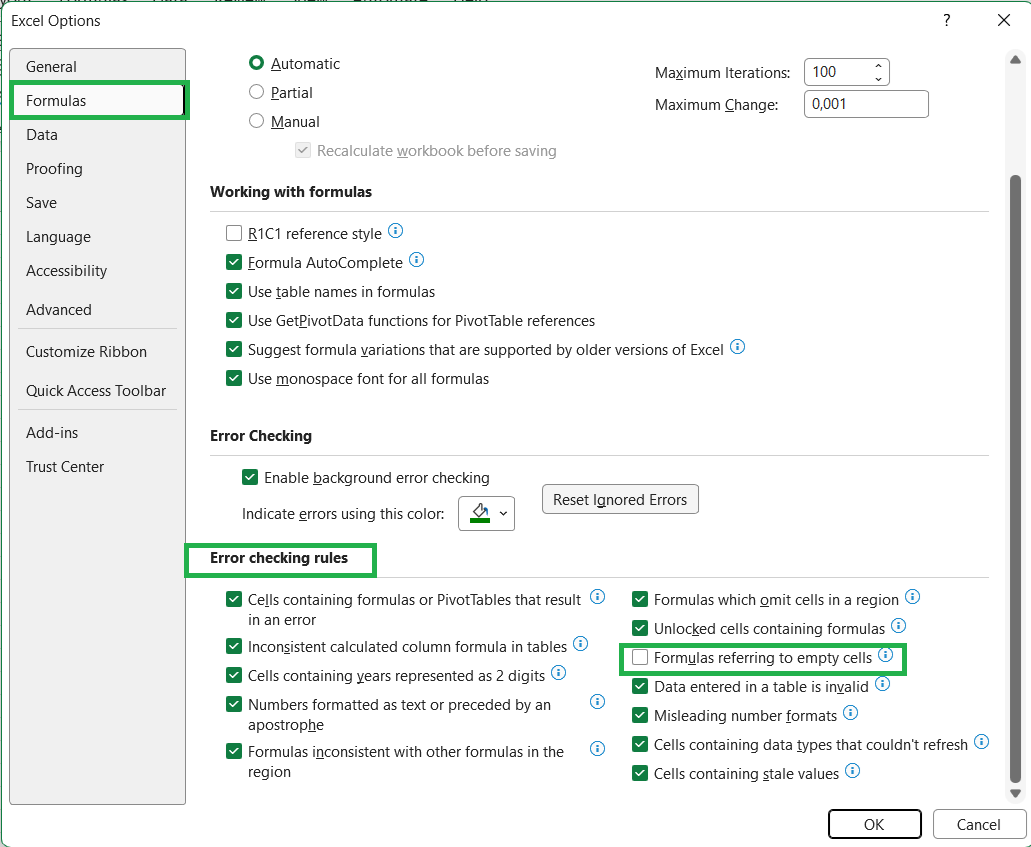Go to the Trust Center category
Screen dimensions: 1031x847
[x=98, y=467]
